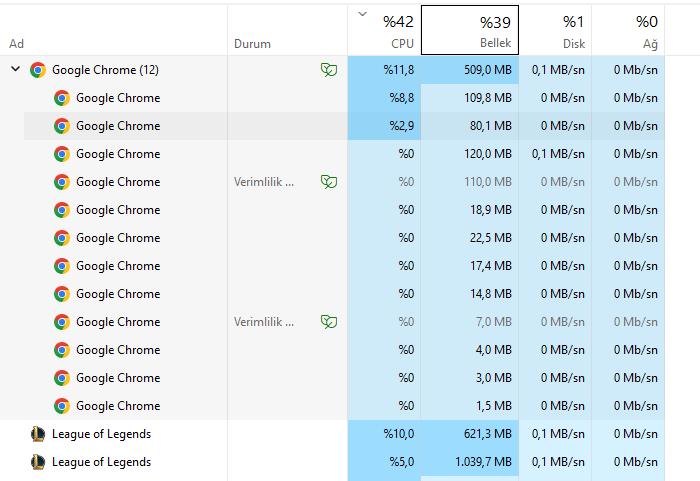The image size is (700, 481).
Task: Click the League of Legends icon using 1.039,7 MB
Action: click(38, 462)
